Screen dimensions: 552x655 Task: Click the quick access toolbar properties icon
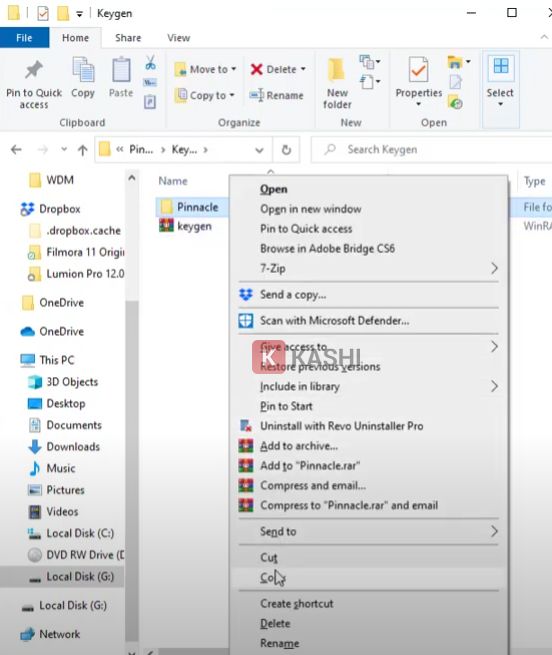tap(43, 13)
